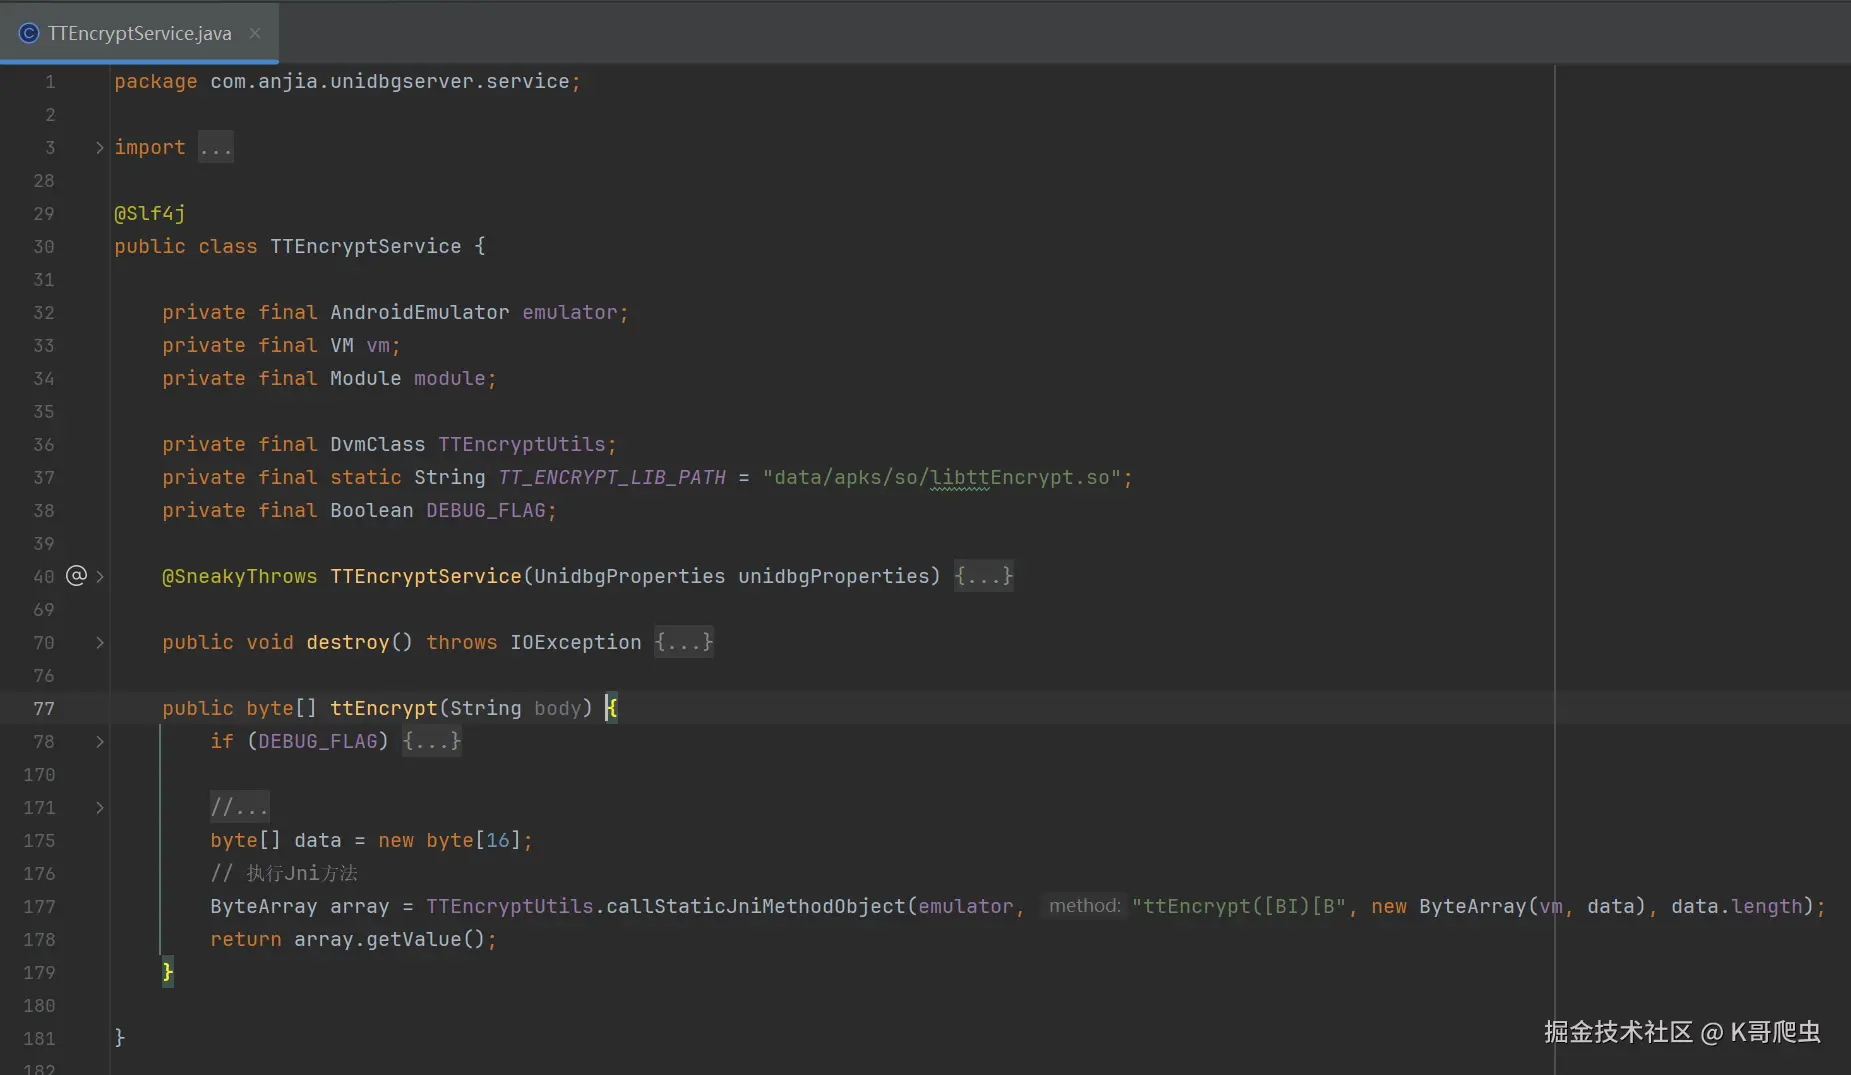Click line number 30 in the gutter
The width and height of the screenshot is (1851, 1075).
click(x=44, y=247)
